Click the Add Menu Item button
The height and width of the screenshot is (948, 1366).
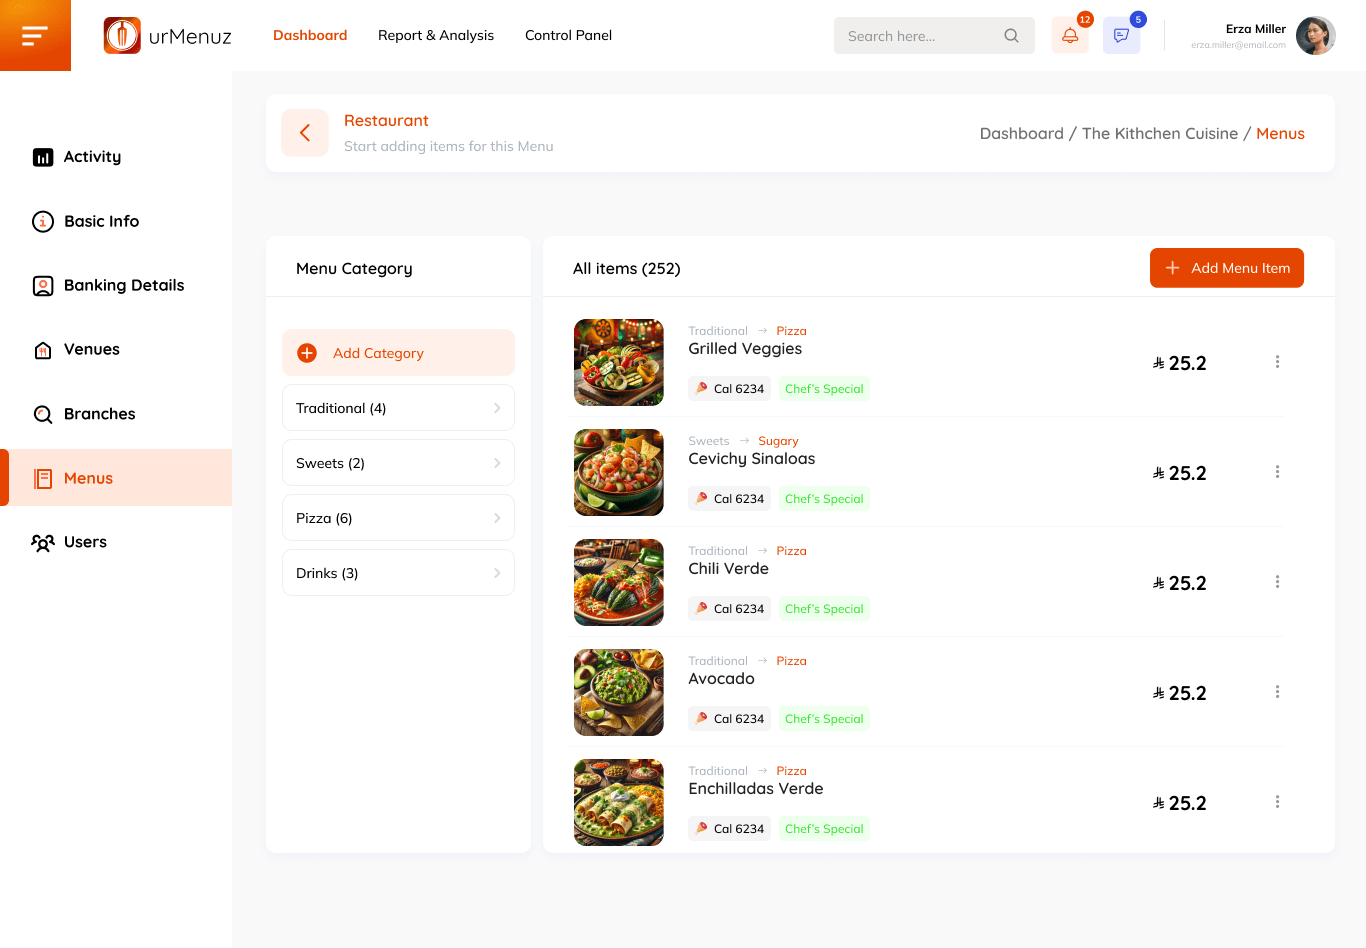pos(1226,268)
